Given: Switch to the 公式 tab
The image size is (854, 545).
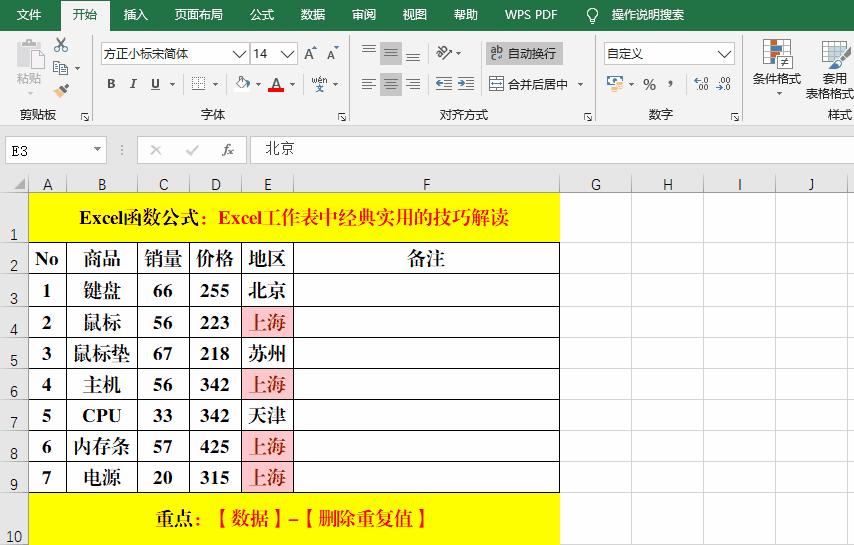Looking at the screenshot, I should (262, 15).
